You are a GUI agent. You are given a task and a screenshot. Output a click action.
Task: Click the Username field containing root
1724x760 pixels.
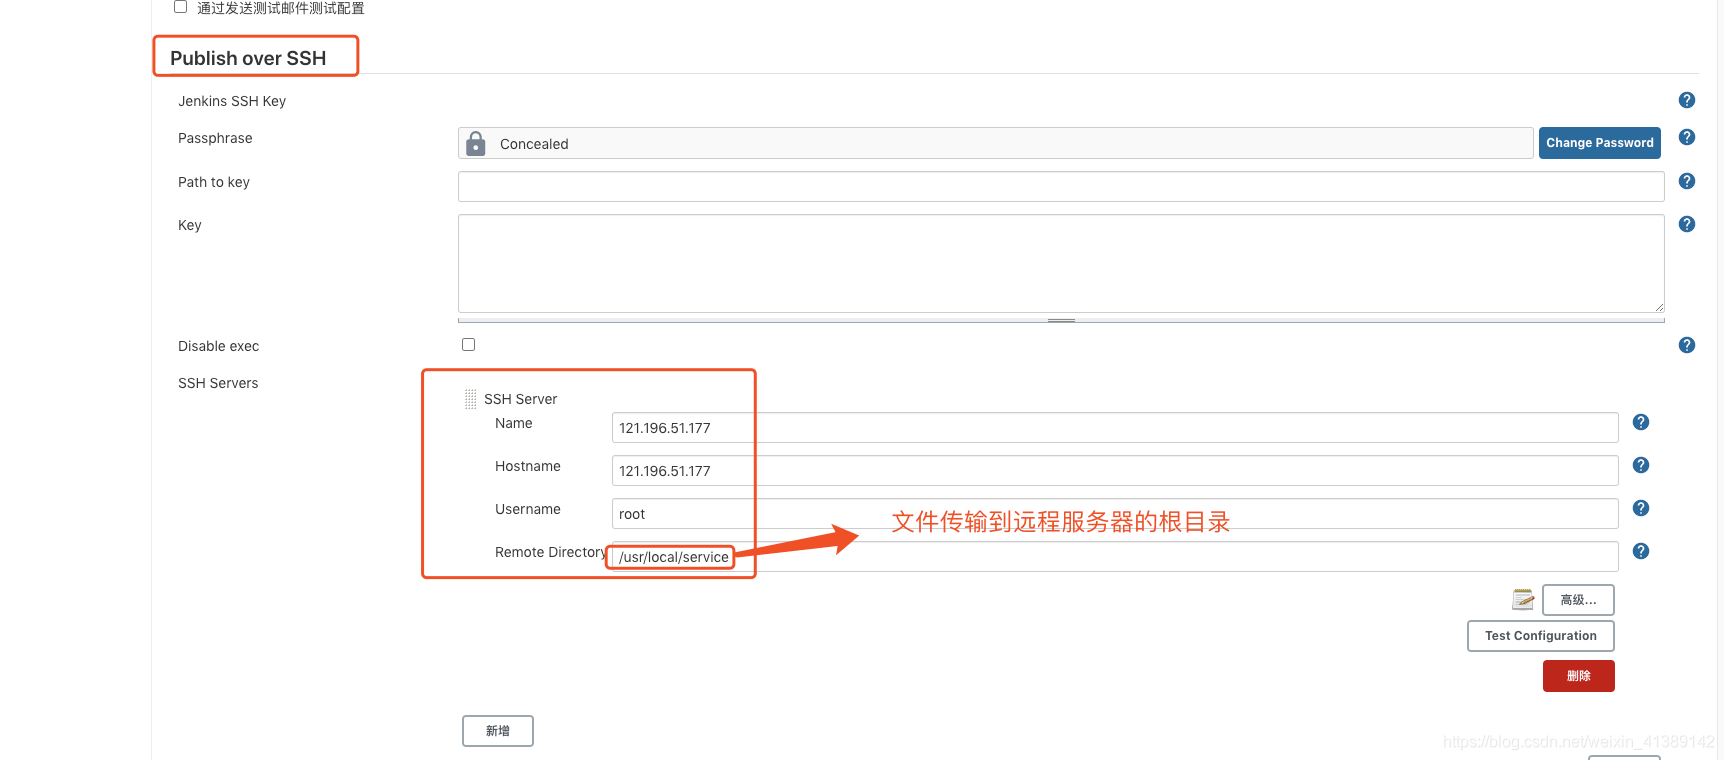click(1115, 514)
